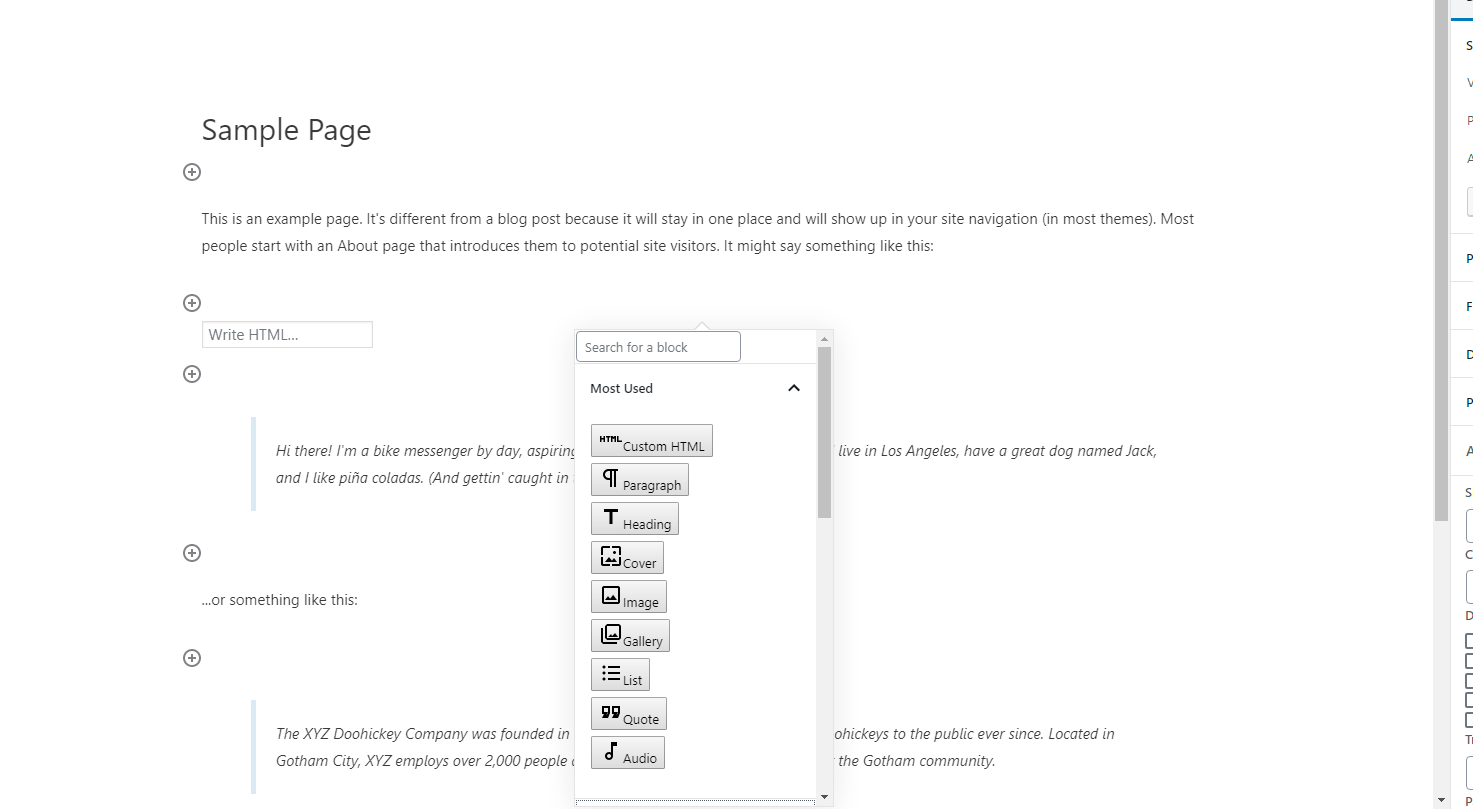This screenshot has height=809, width=1473.
Task: Add an Image block
Action: pyautogui.click(x=628, y=596)
